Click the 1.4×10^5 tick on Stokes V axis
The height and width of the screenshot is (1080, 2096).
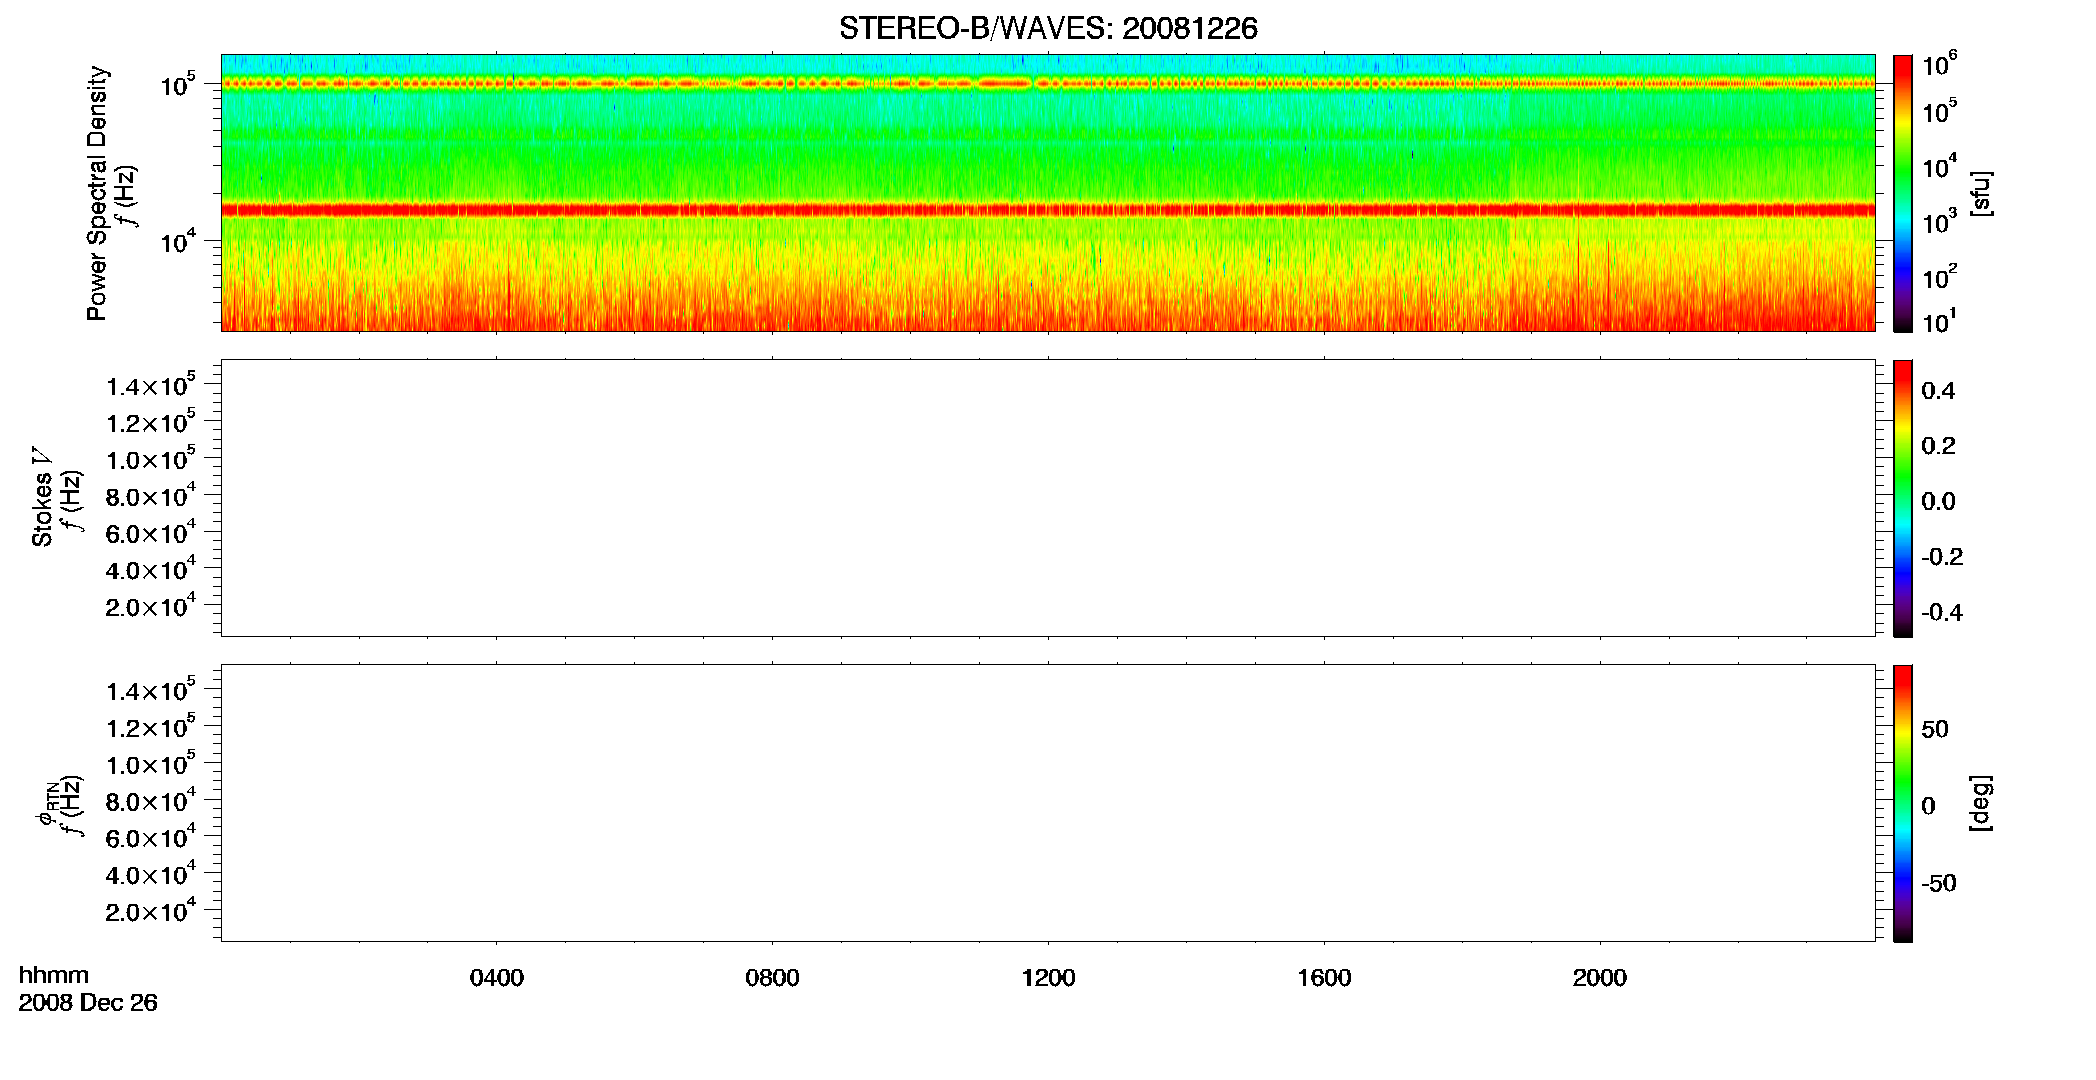151,385
